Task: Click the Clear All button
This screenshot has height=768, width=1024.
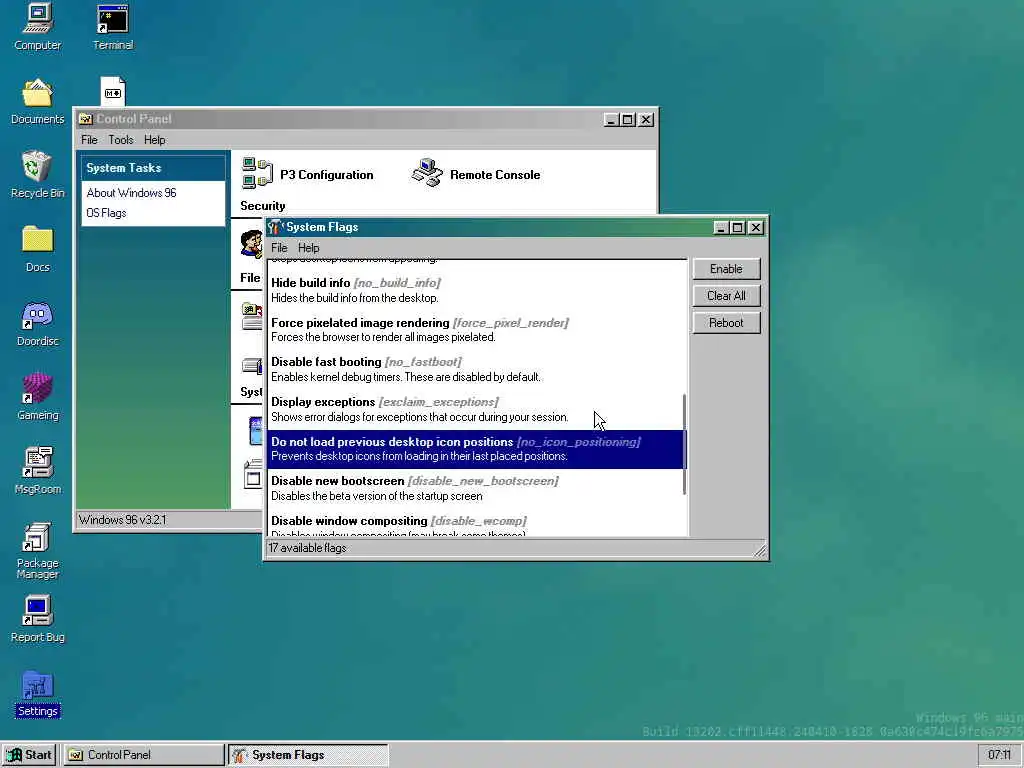Action: click(x=726, y=296)
